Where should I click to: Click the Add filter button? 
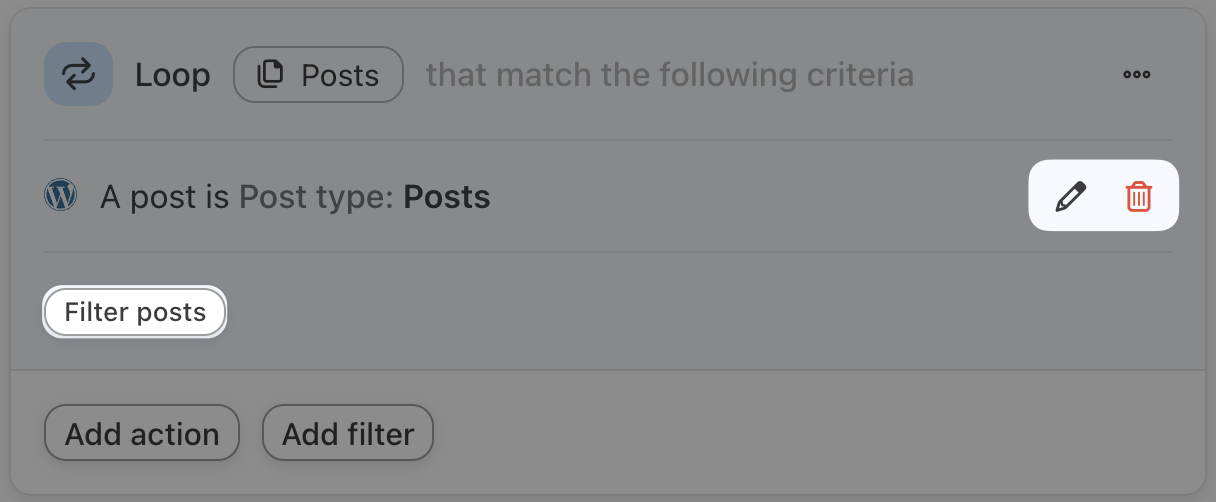[x=347, y=434]
